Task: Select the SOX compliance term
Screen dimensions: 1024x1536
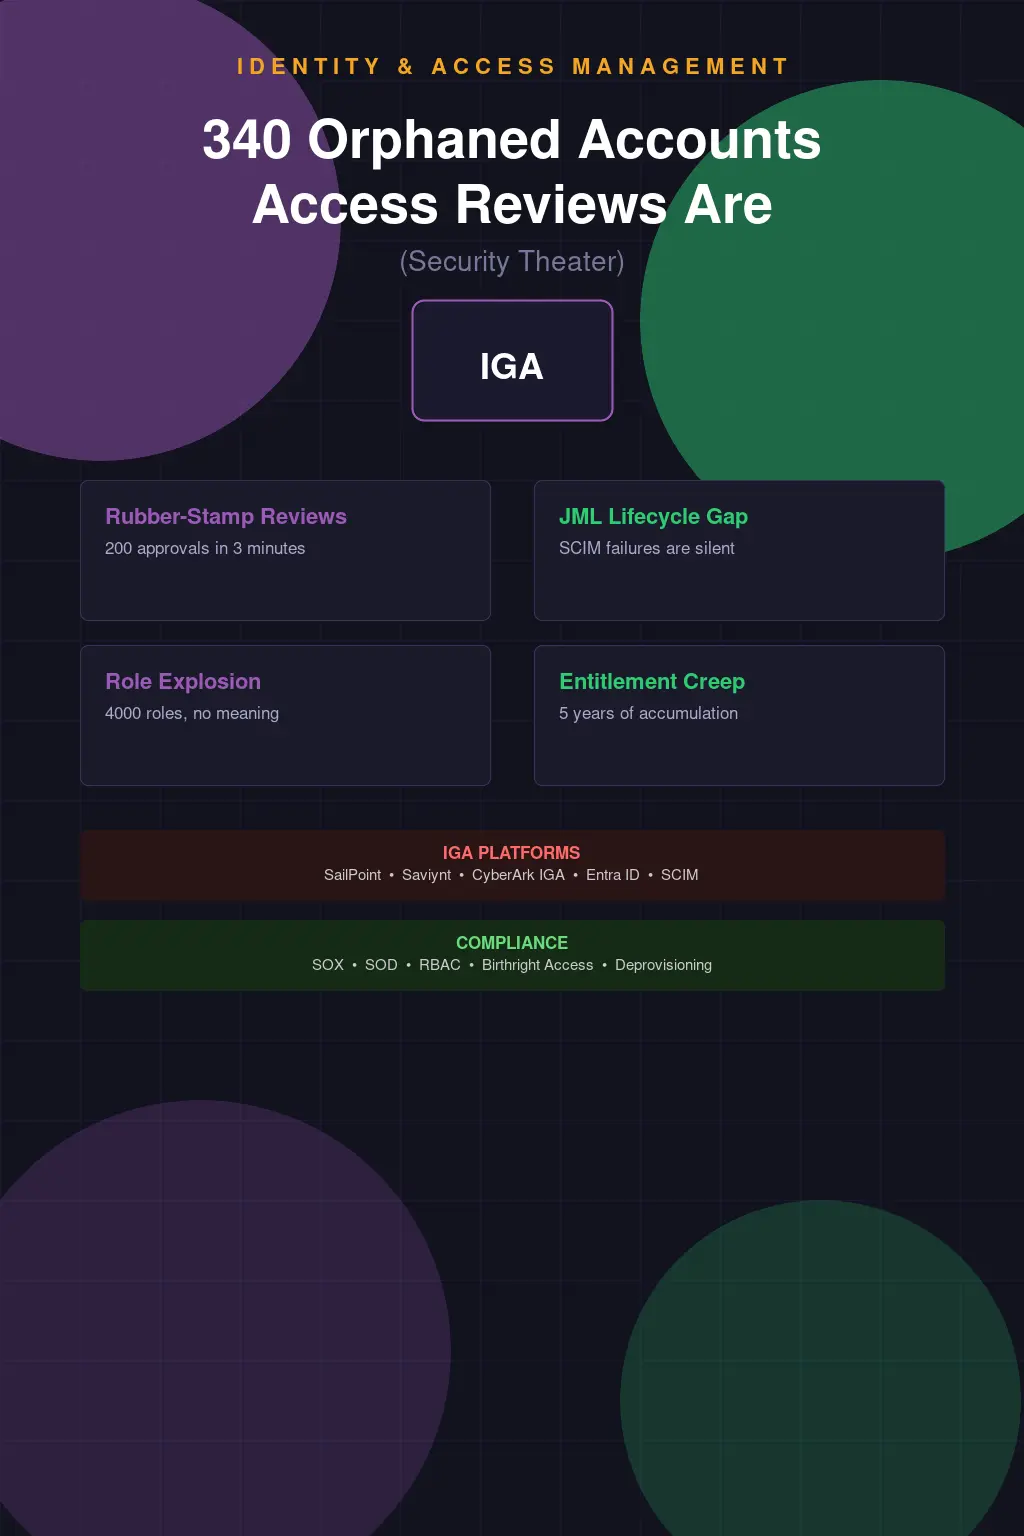Action: tap(327, 965)
